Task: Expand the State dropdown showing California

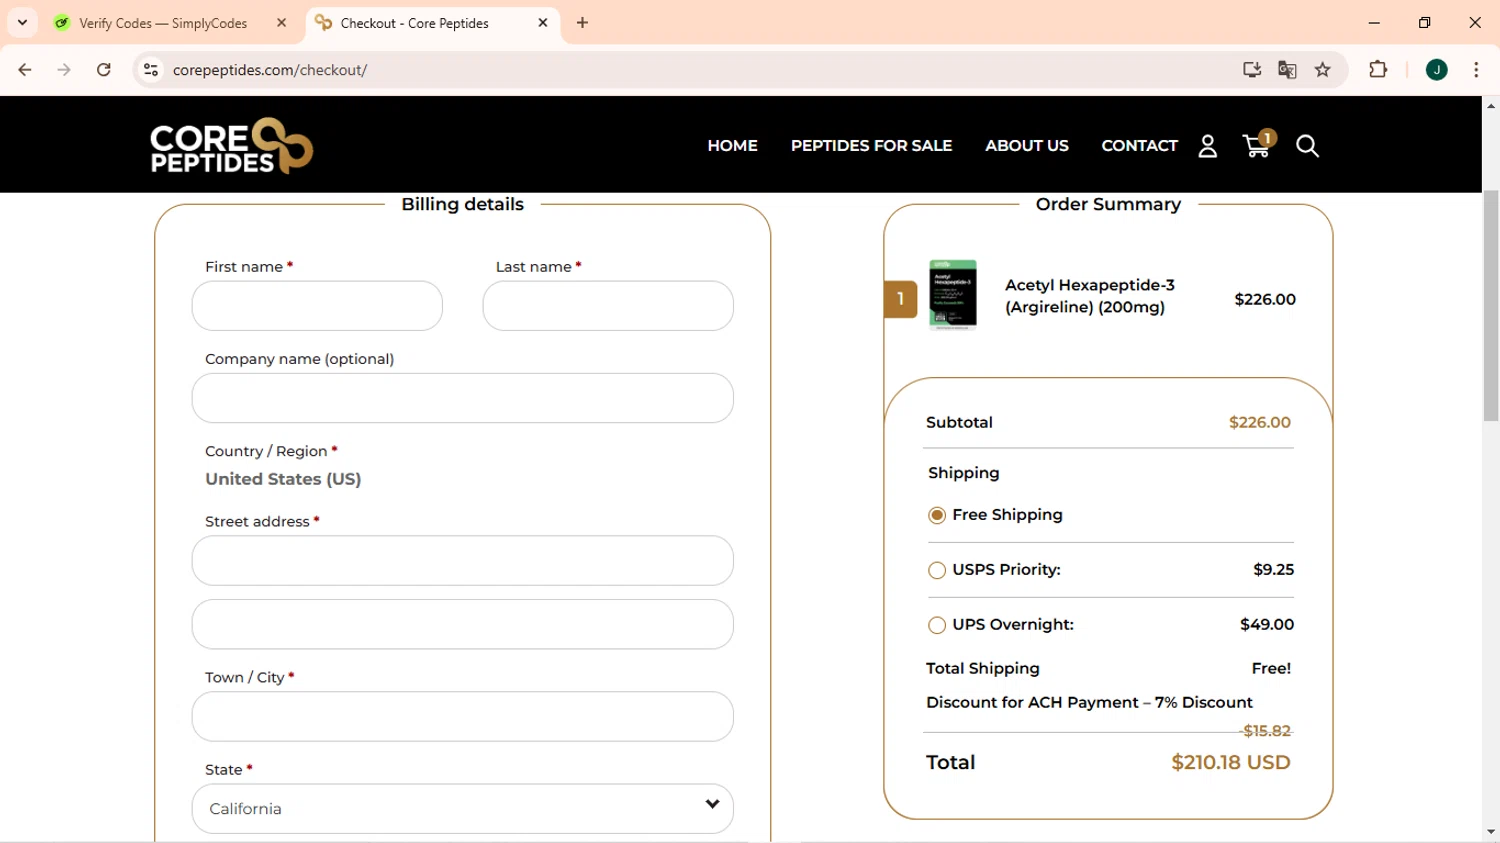Action: coord(462,808)
